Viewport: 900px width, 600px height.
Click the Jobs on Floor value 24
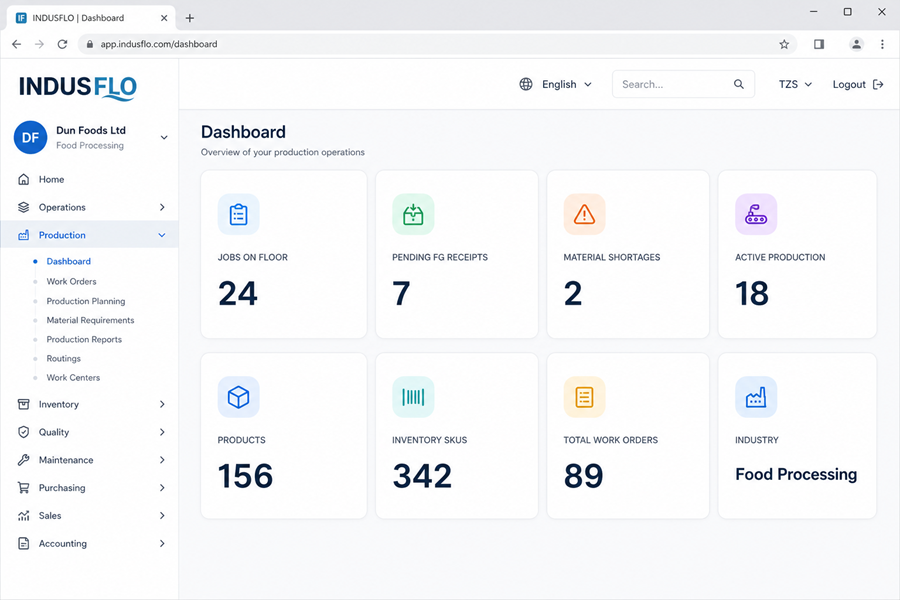(238, 293)
